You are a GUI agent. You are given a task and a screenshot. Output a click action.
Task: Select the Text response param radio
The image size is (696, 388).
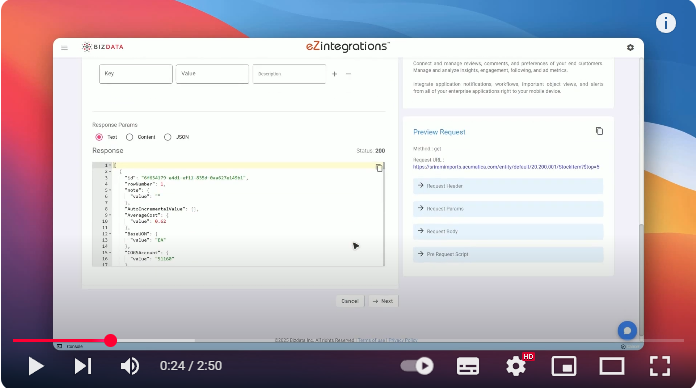[x=99, y=137]
